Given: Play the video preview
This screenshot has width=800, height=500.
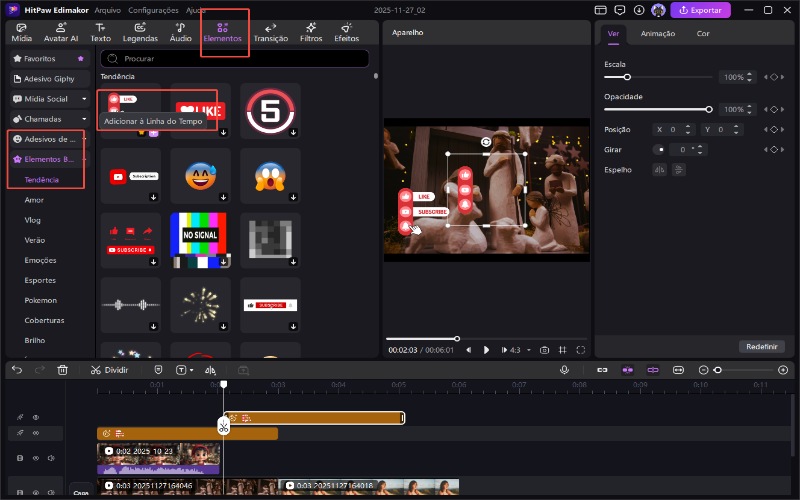Looking at the screenshot, I should click(487, 350).
